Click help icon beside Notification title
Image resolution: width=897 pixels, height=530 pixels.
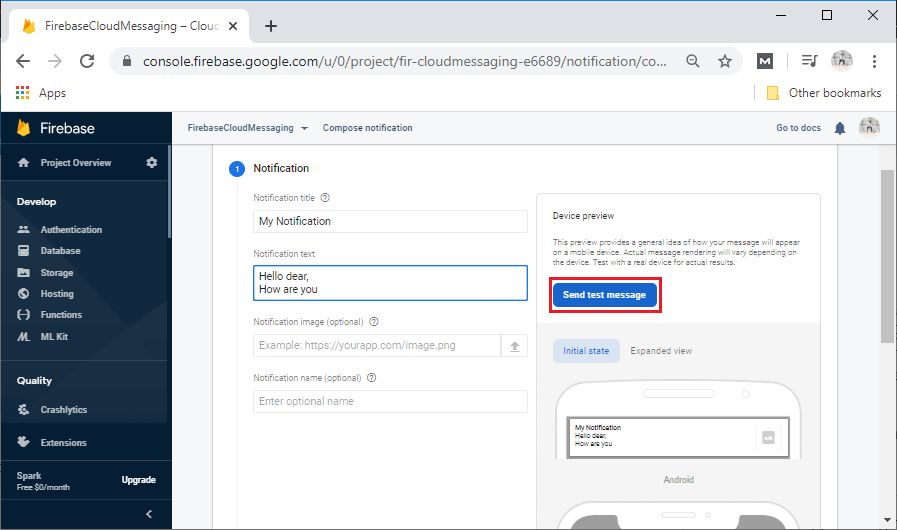click(x=325, y=197)
